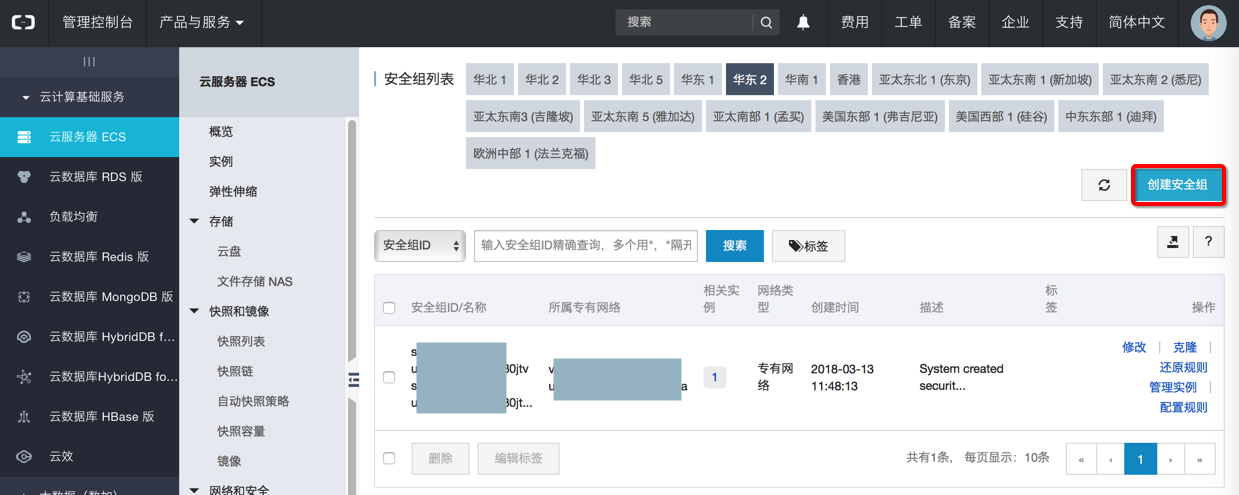
Task: Click the notification bell icon
Action: point(803,22)
